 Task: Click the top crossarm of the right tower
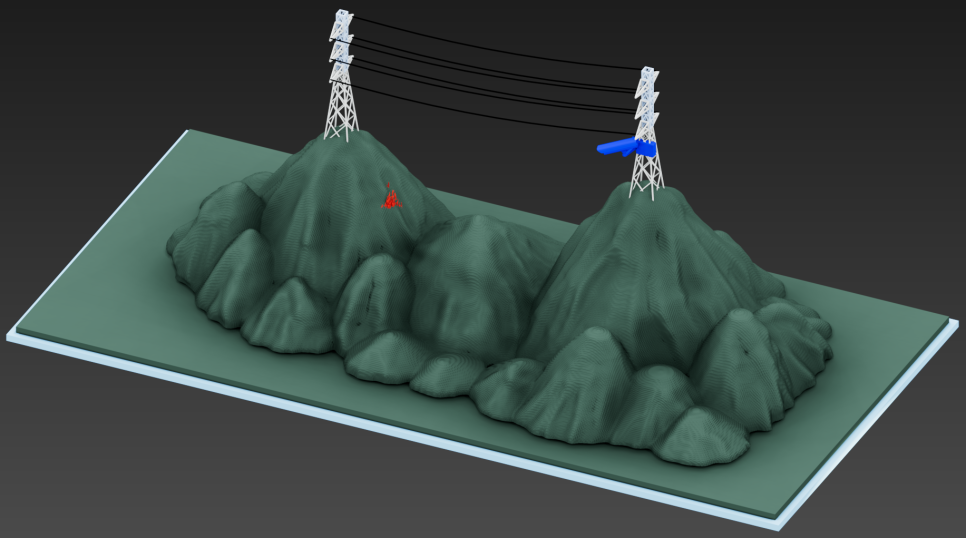pyautogui.click(x=650, y=77)
